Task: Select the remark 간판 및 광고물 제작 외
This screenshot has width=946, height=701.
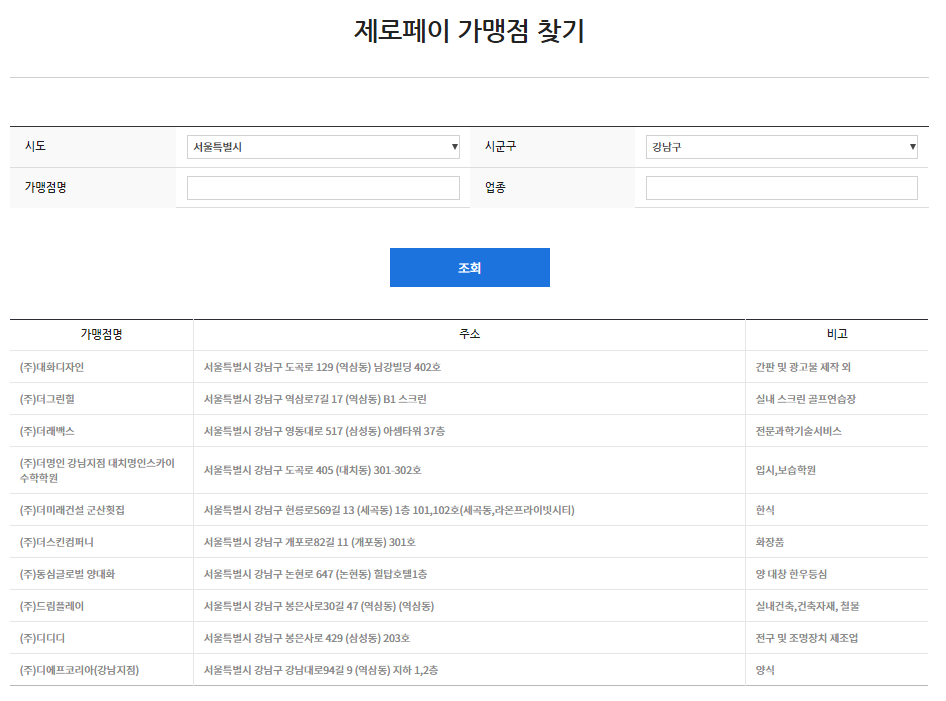Action: (803, 367)
